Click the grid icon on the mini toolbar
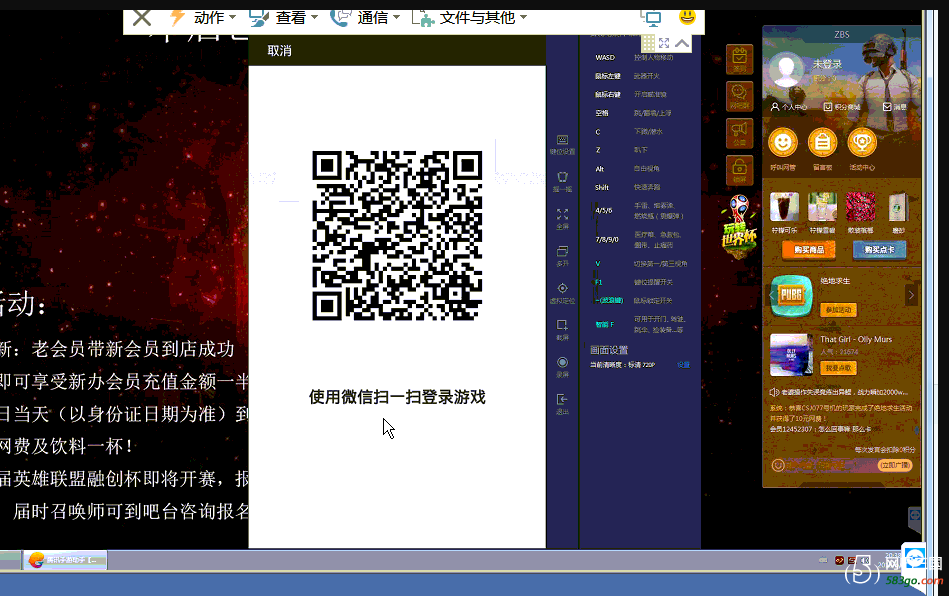This screenshot has width=949, height=596. click(x=648, y=43)
